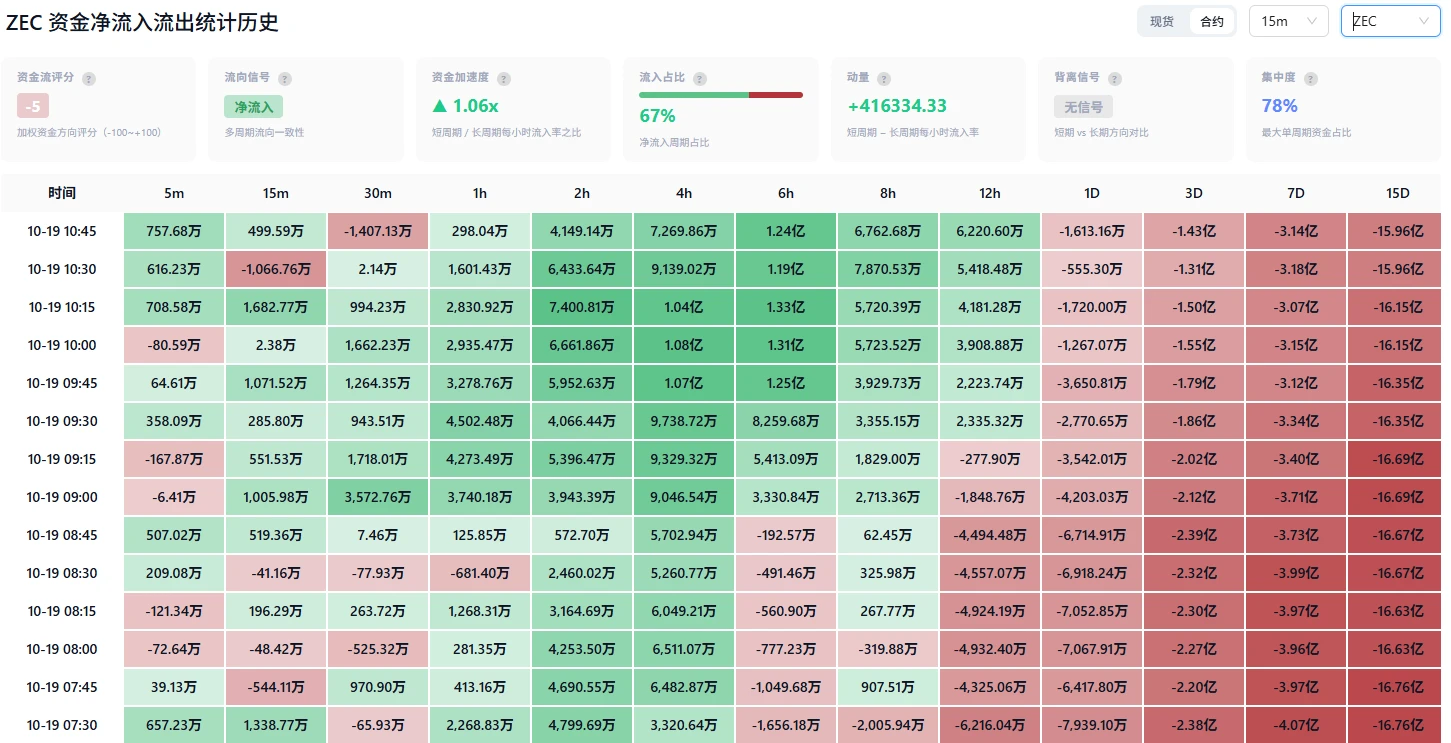Click the 78% concentration value
The width and height of the screenshot is (1451, 743).
click(x=1280, y=106)
